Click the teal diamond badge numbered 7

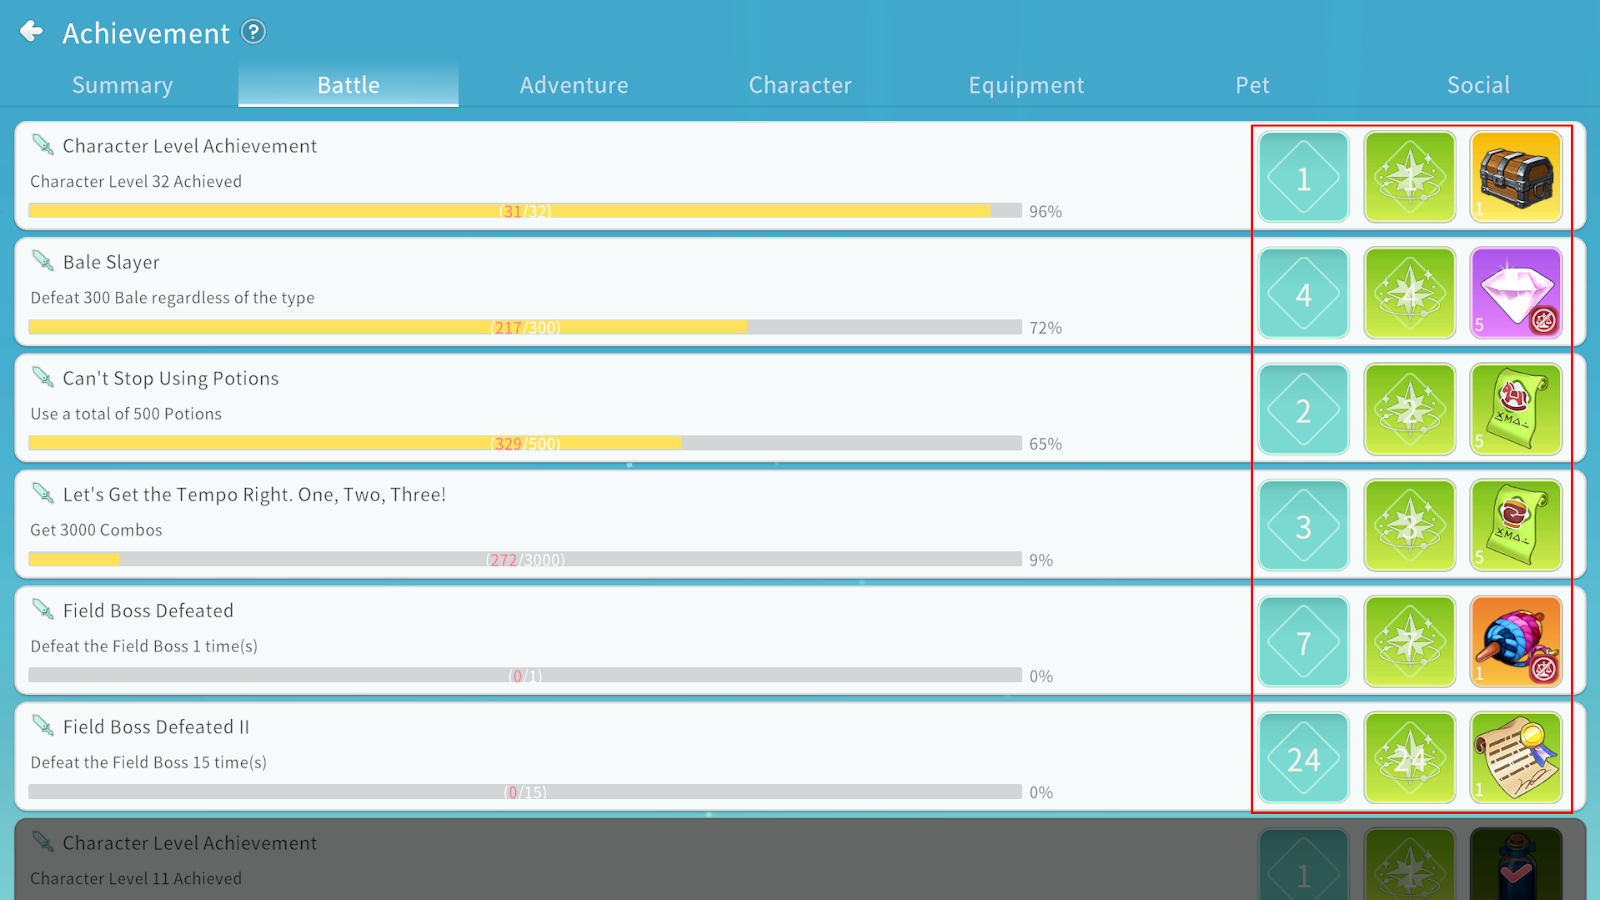pos(1303,642)
